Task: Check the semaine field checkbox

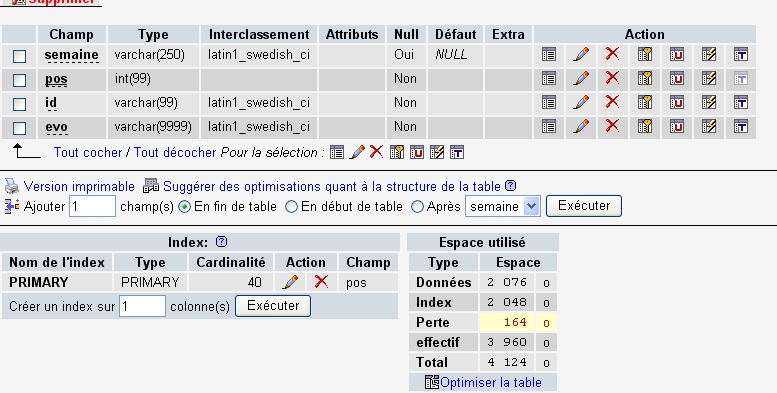Action: (19, 56)
